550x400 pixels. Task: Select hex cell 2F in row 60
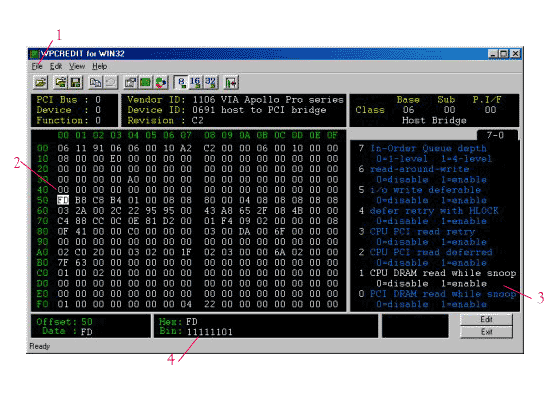(x=262, y=211)
